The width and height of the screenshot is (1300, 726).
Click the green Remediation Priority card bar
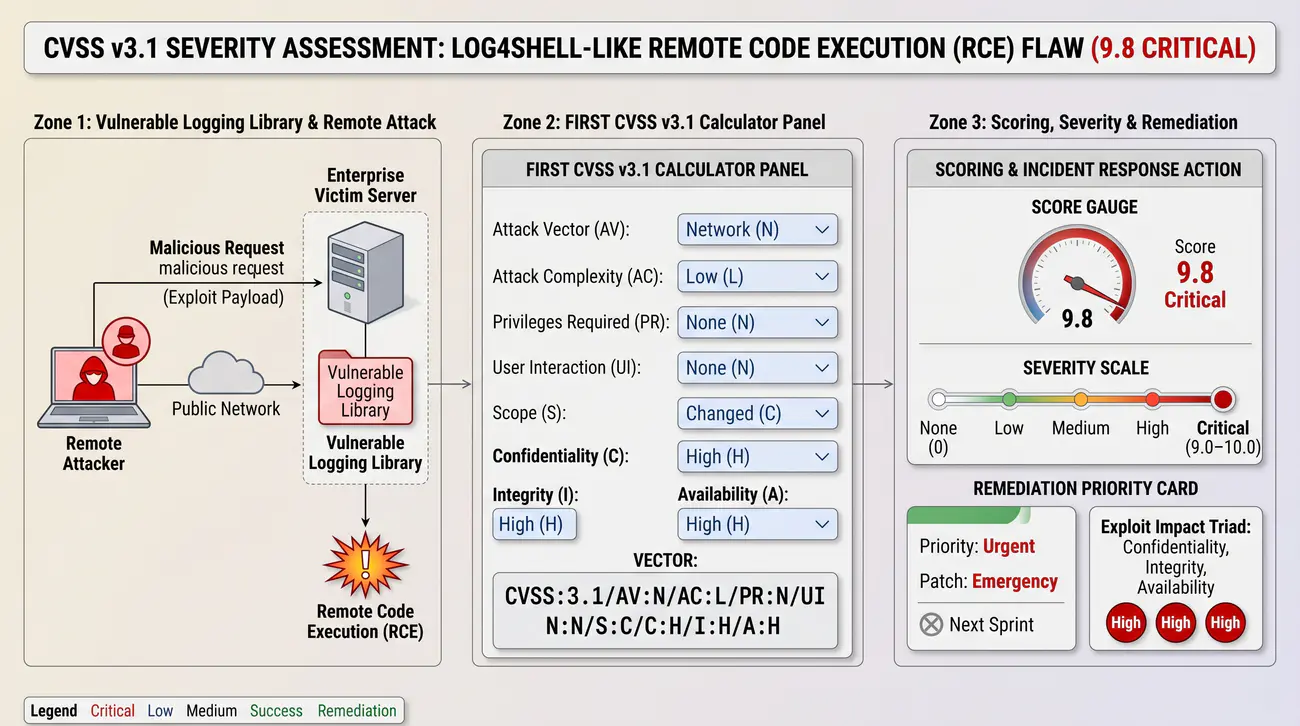point(968,514)
